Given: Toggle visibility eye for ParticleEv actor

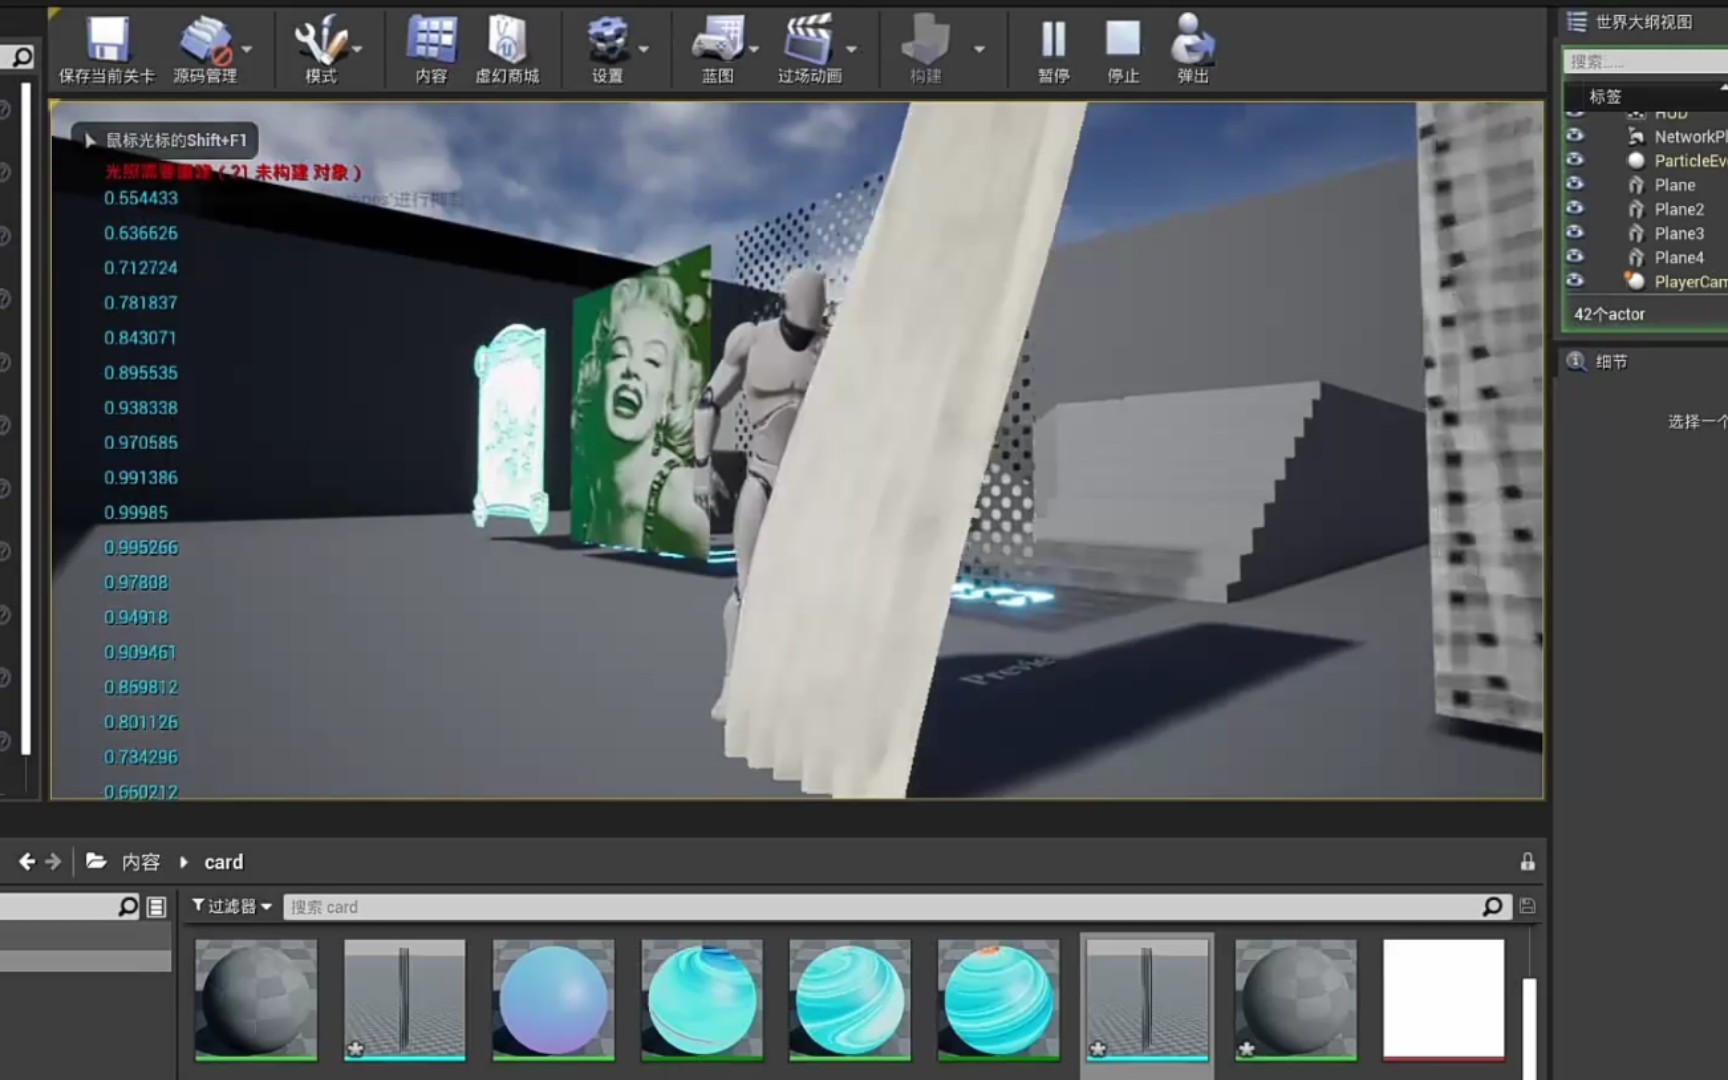Looking at the screenshot, I should pos(1575,160).
